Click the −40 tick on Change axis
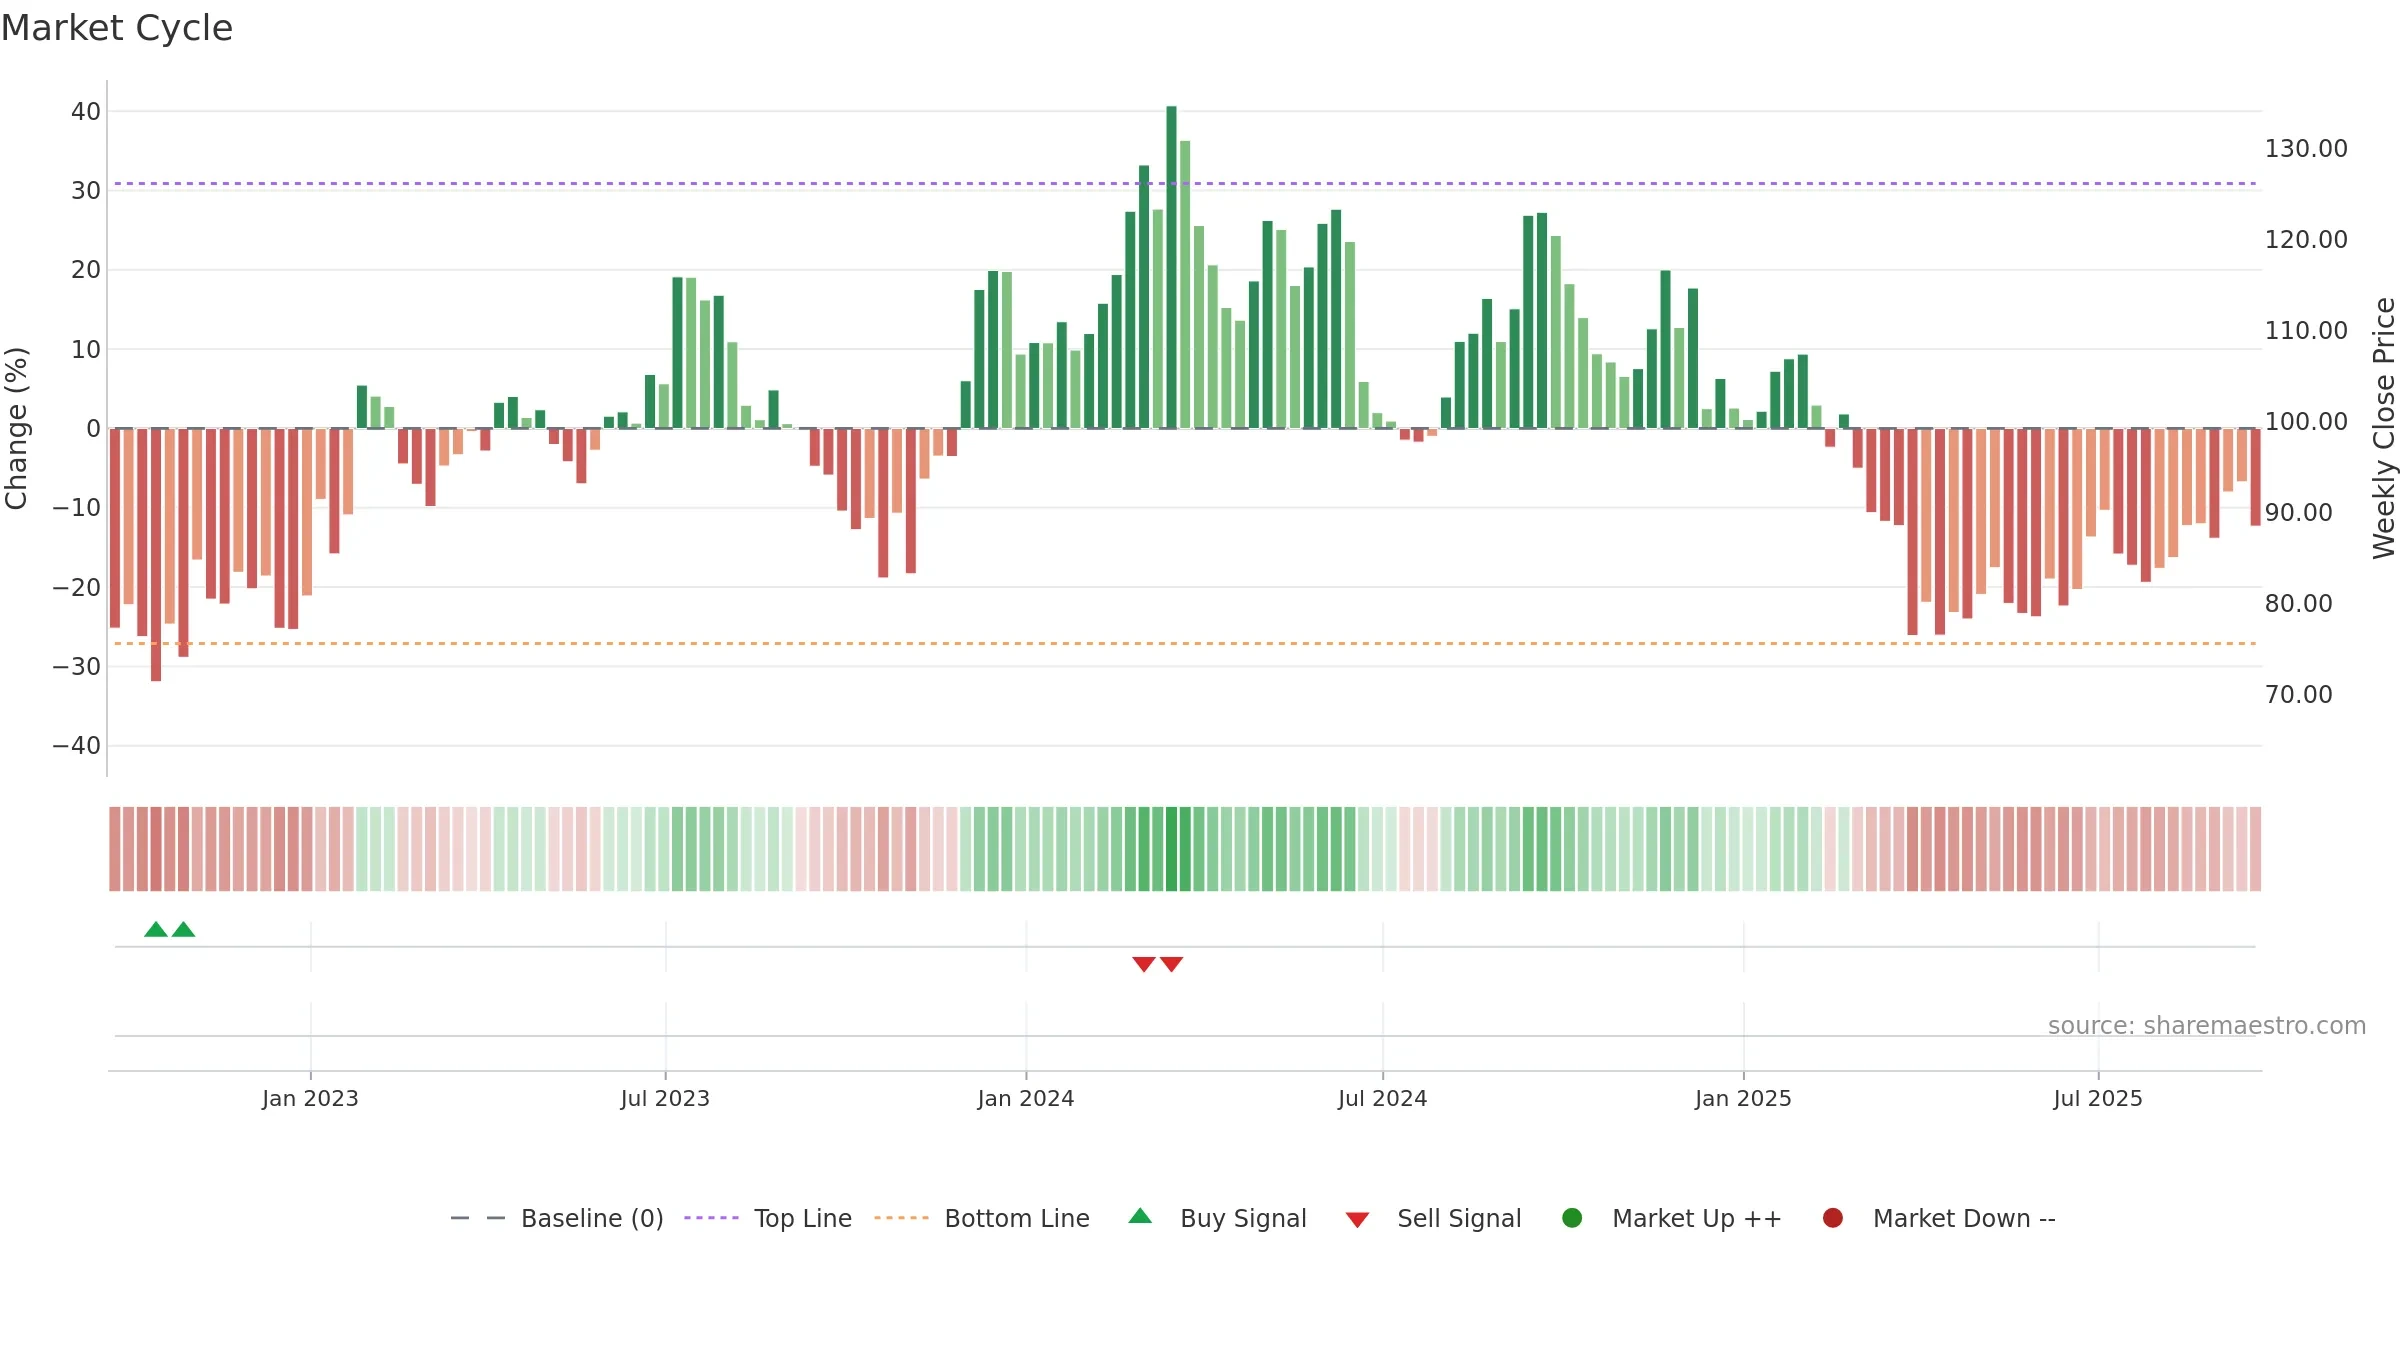This screenshot has height=1350, width=2400. coord(77,746)
